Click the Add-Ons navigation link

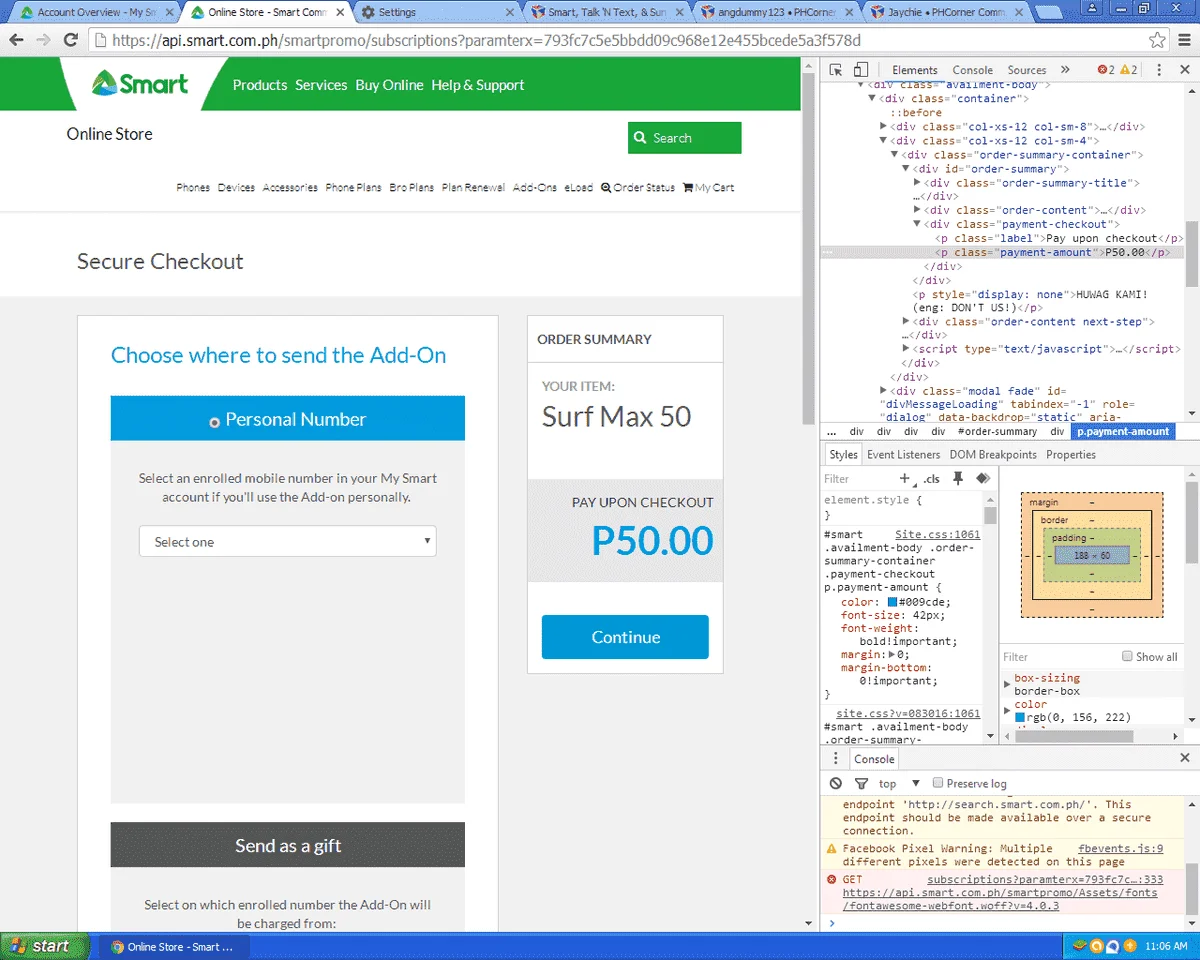(535, 187)
